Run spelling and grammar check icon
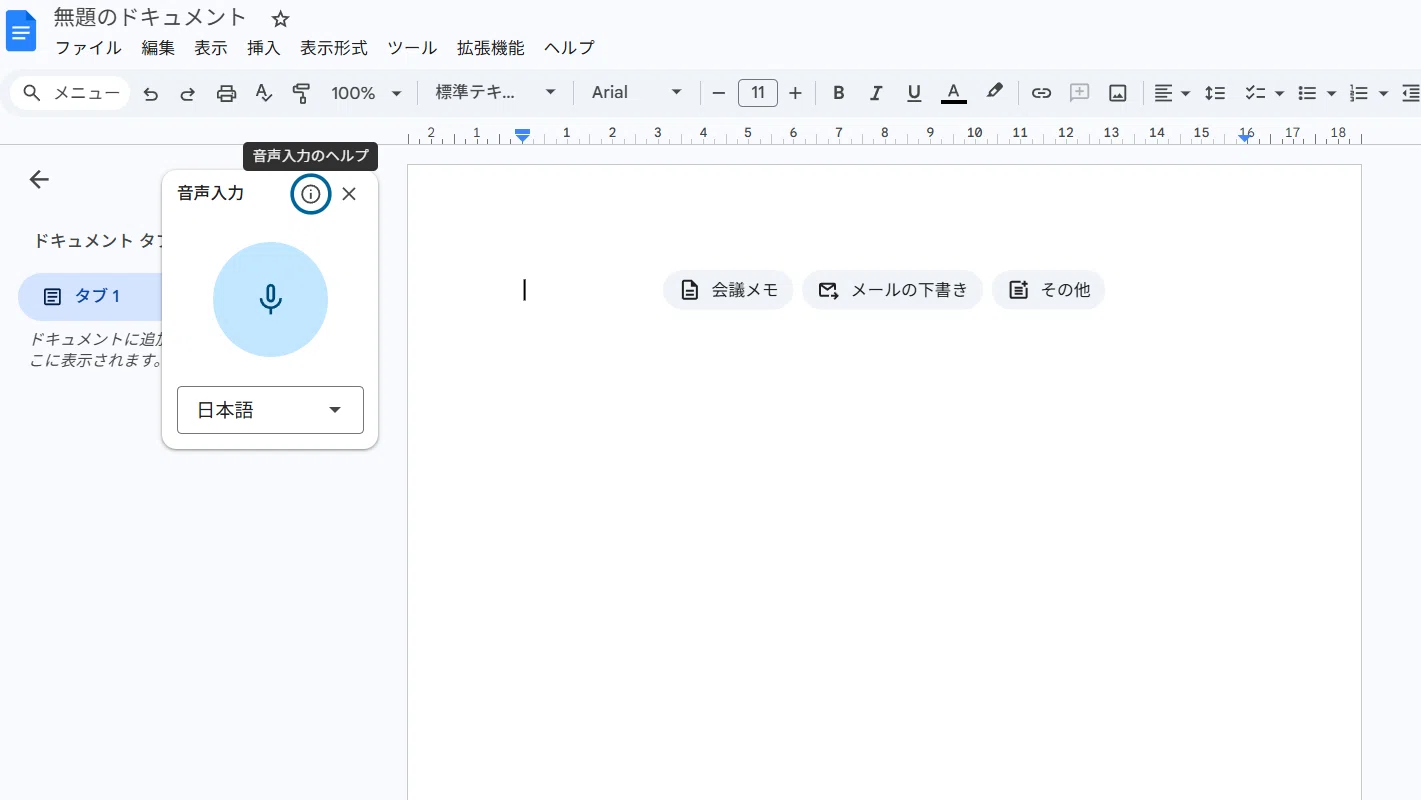The width and height of the screenshot is (1421, 800). [x=264, y=93]
